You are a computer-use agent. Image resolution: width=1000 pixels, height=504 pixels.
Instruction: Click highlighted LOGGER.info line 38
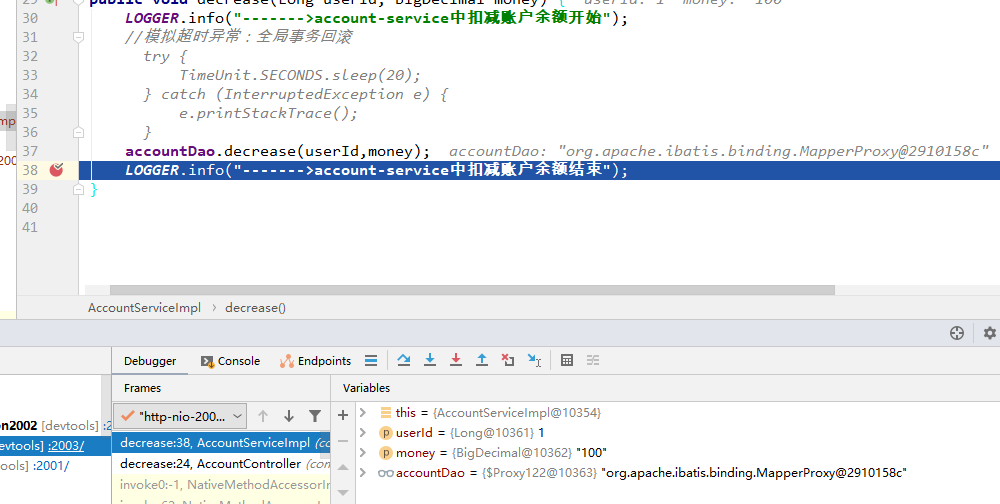tap(376, 170)
